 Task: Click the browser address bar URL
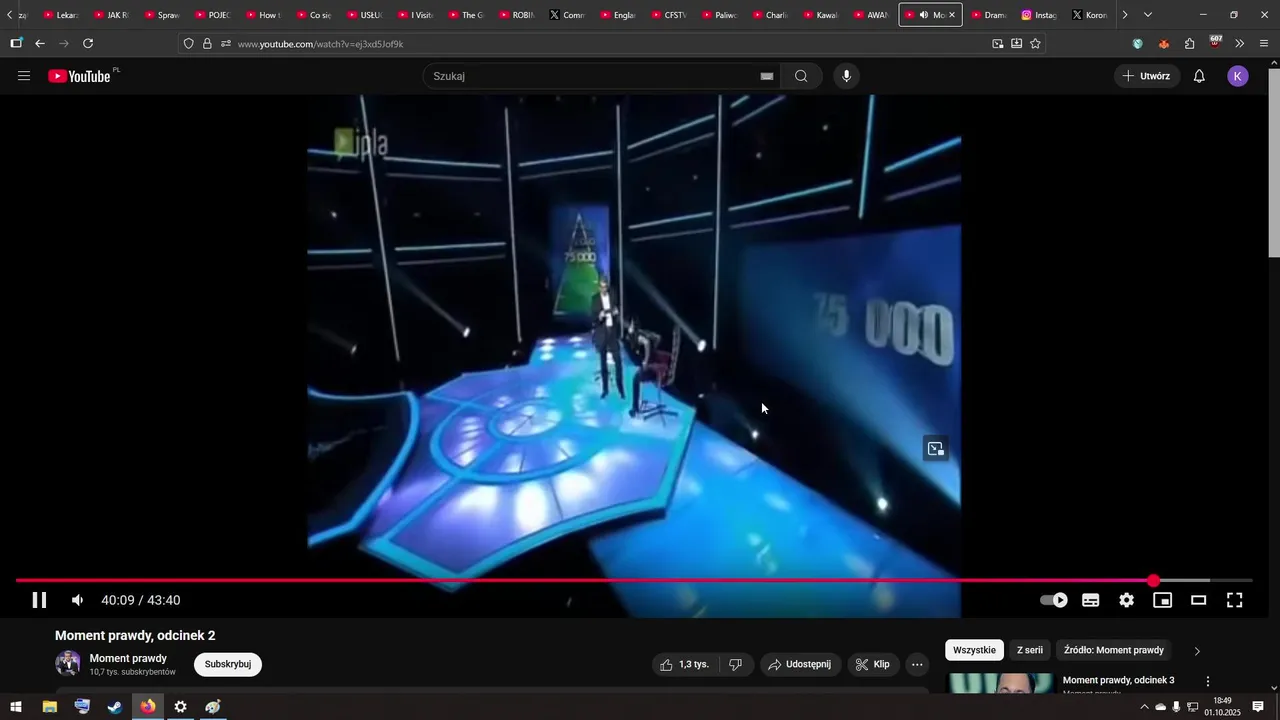tap(320, 44)
